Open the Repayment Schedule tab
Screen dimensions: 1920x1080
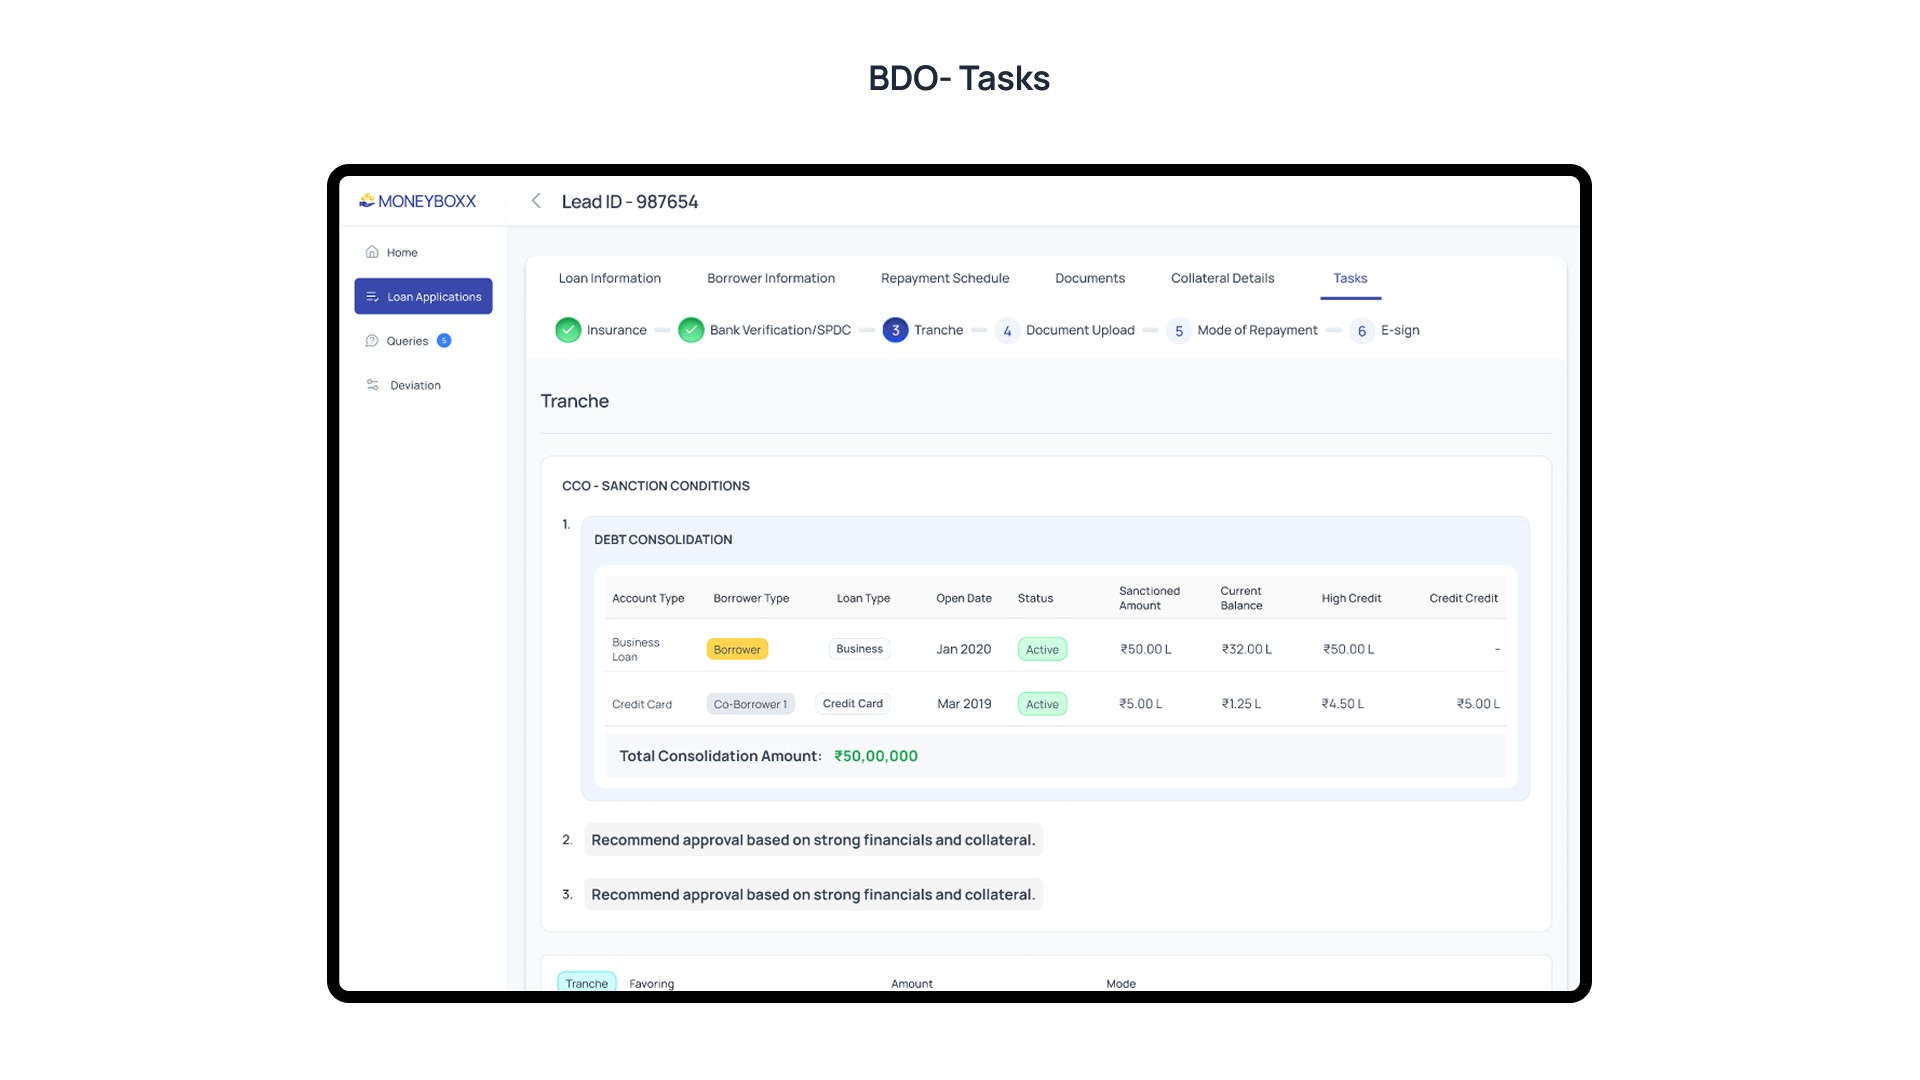944,278
